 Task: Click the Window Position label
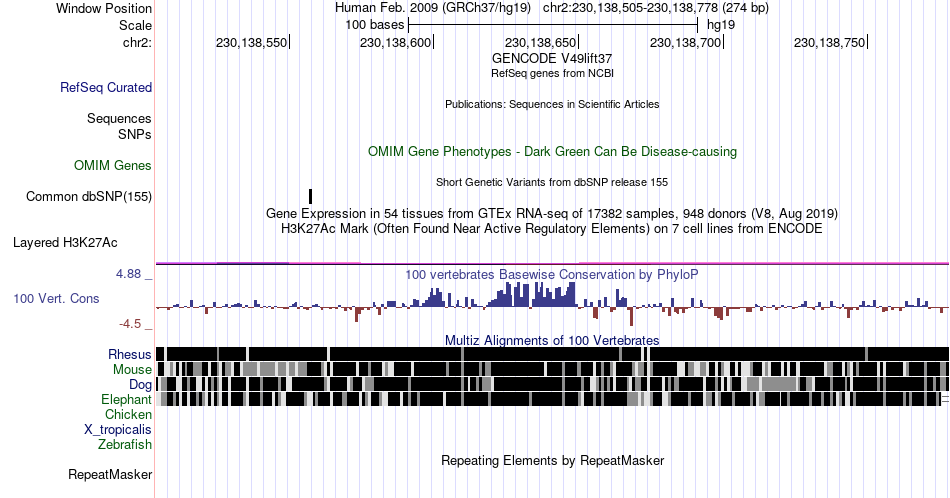(104, 8)
